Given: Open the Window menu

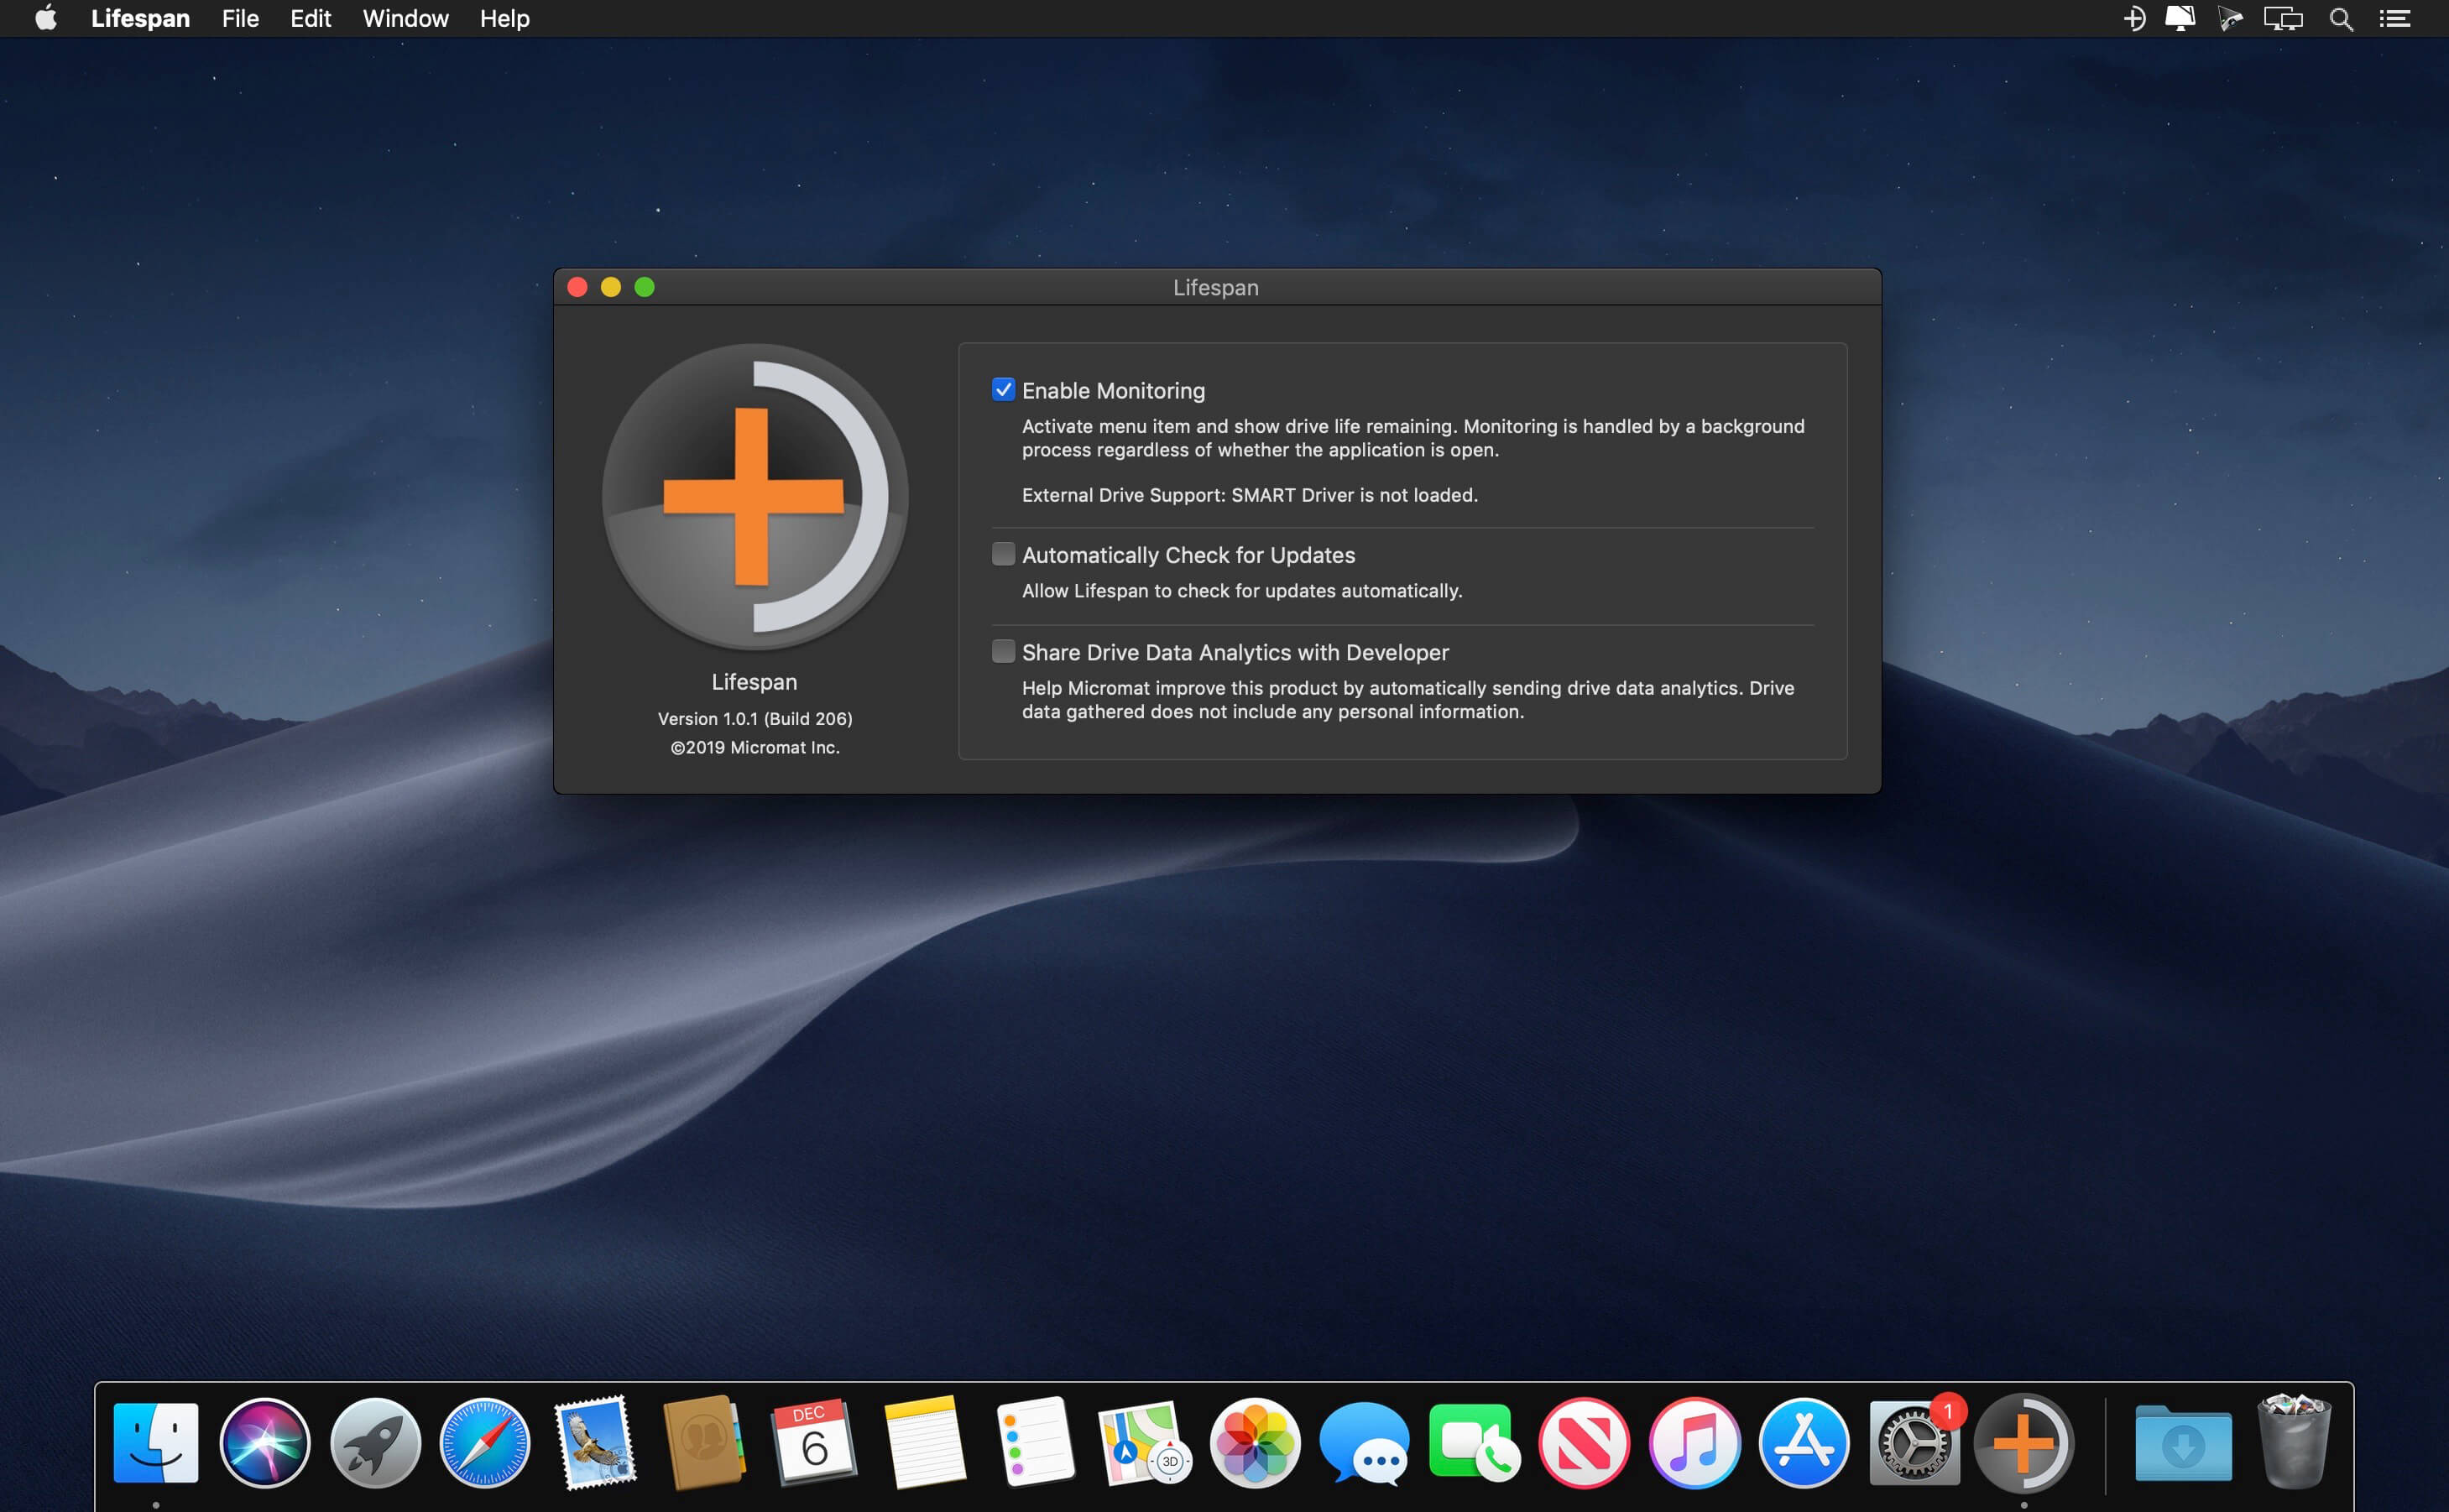Looking at the screenshot, I should (405, 19).
